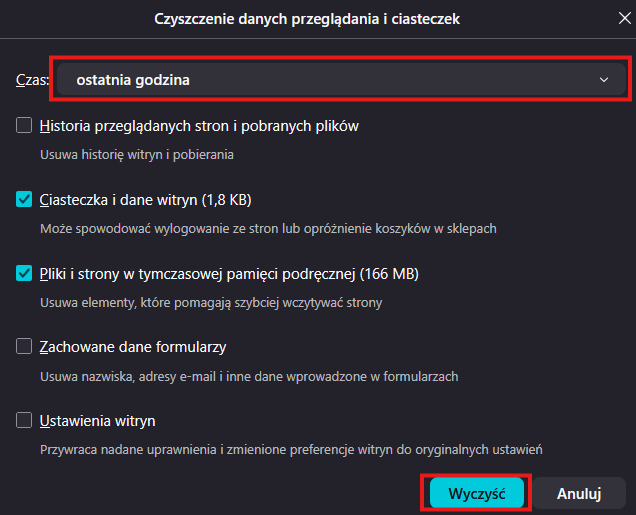
Task: Open the "ostatnia godzina" time range dropdown
Action: 341,79
